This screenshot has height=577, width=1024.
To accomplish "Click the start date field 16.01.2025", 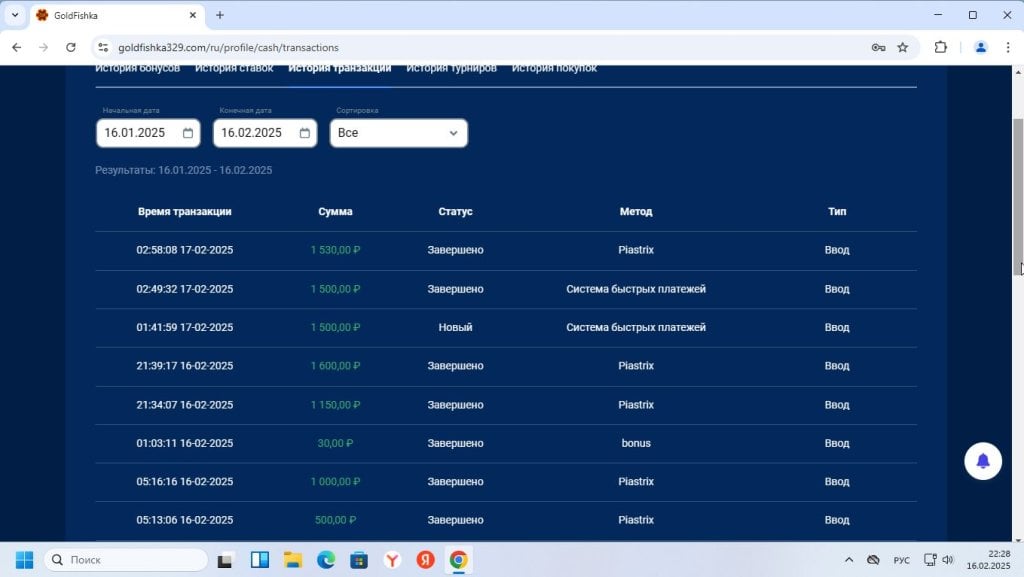I will point(148,133).
